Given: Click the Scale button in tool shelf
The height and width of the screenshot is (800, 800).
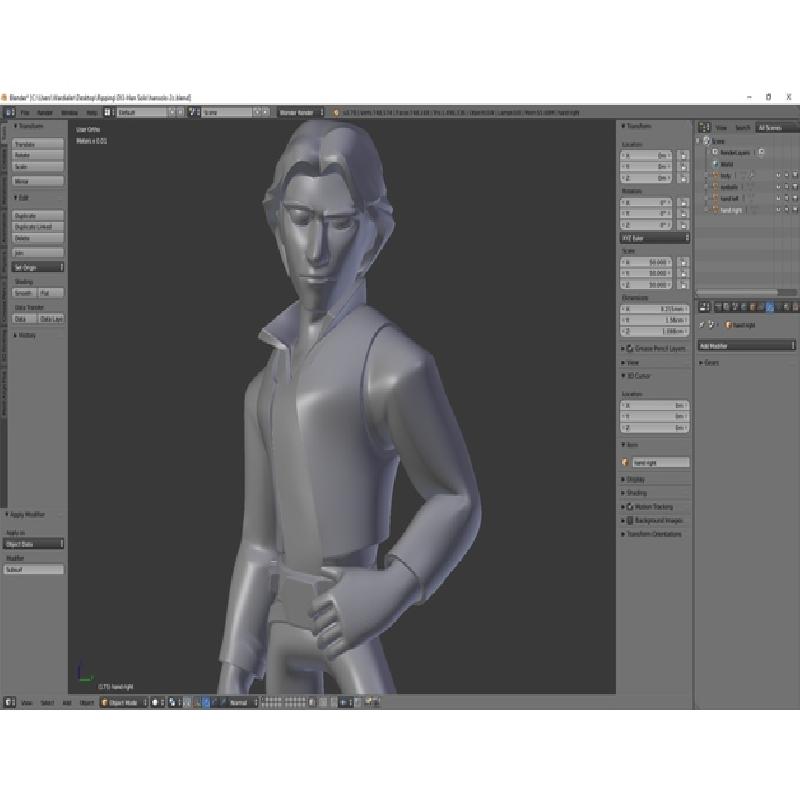Looking at the screenshot, I should [x=38, y=166].
